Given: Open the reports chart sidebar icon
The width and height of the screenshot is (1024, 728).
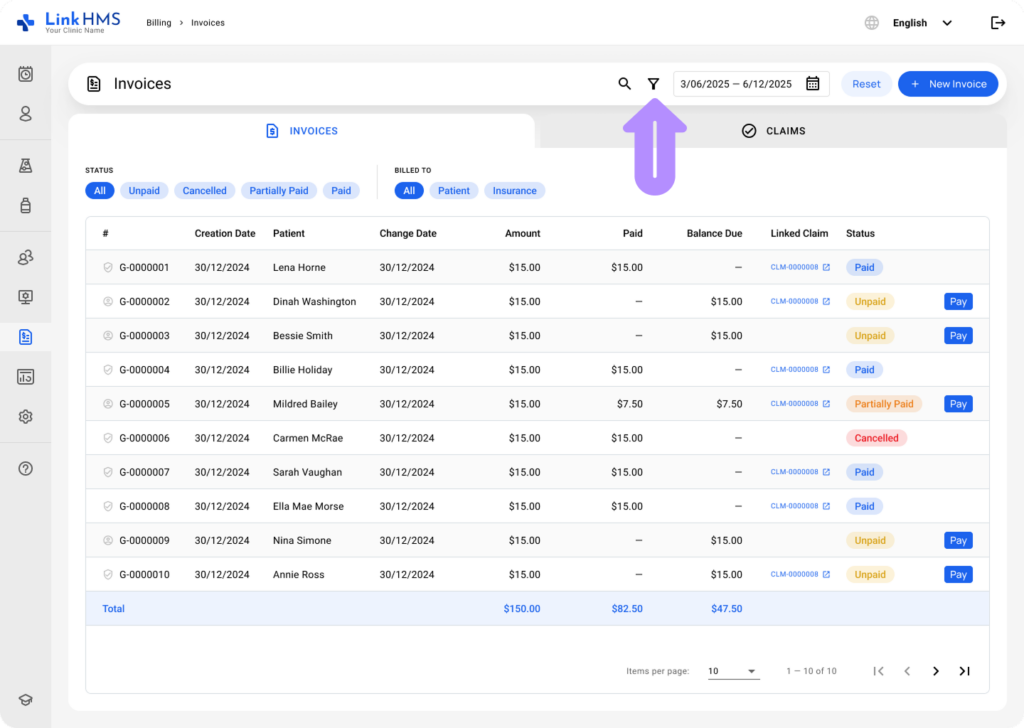Looking at the screenshot, I should tap(25, 377).
